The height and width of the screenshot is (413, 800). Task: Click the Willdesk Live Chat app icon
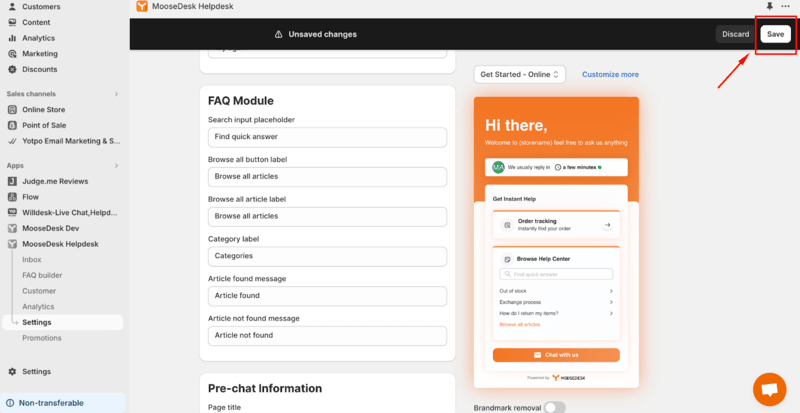tap(12, 212)
